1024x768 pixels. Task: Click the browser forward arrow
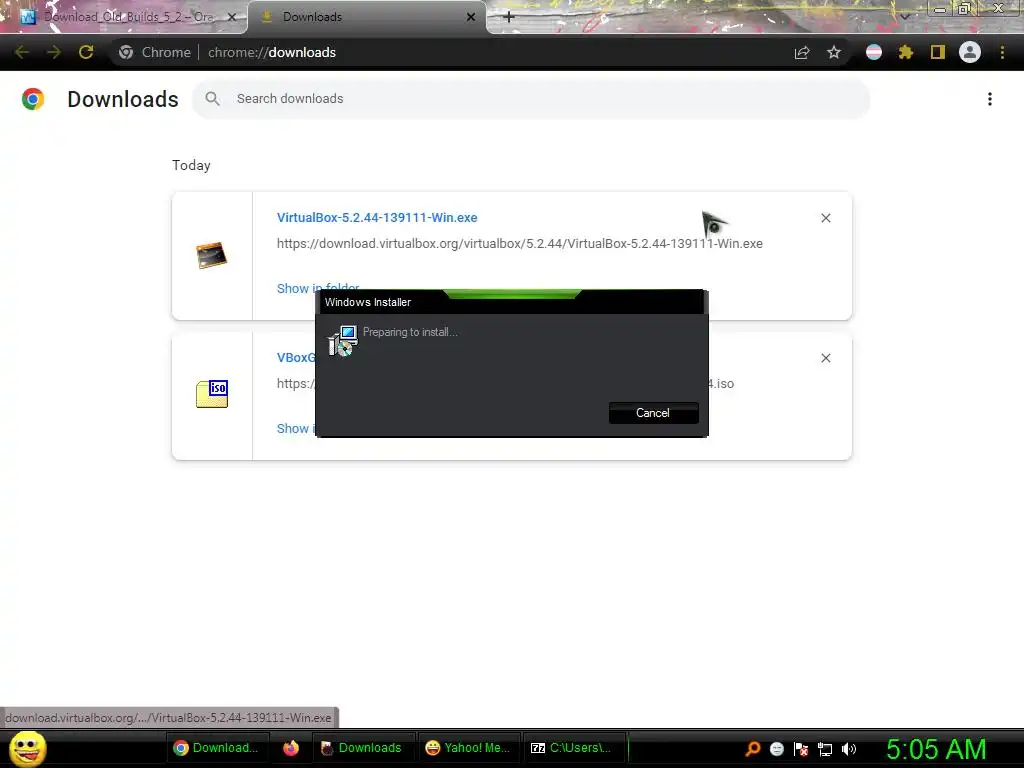[54, 52]
